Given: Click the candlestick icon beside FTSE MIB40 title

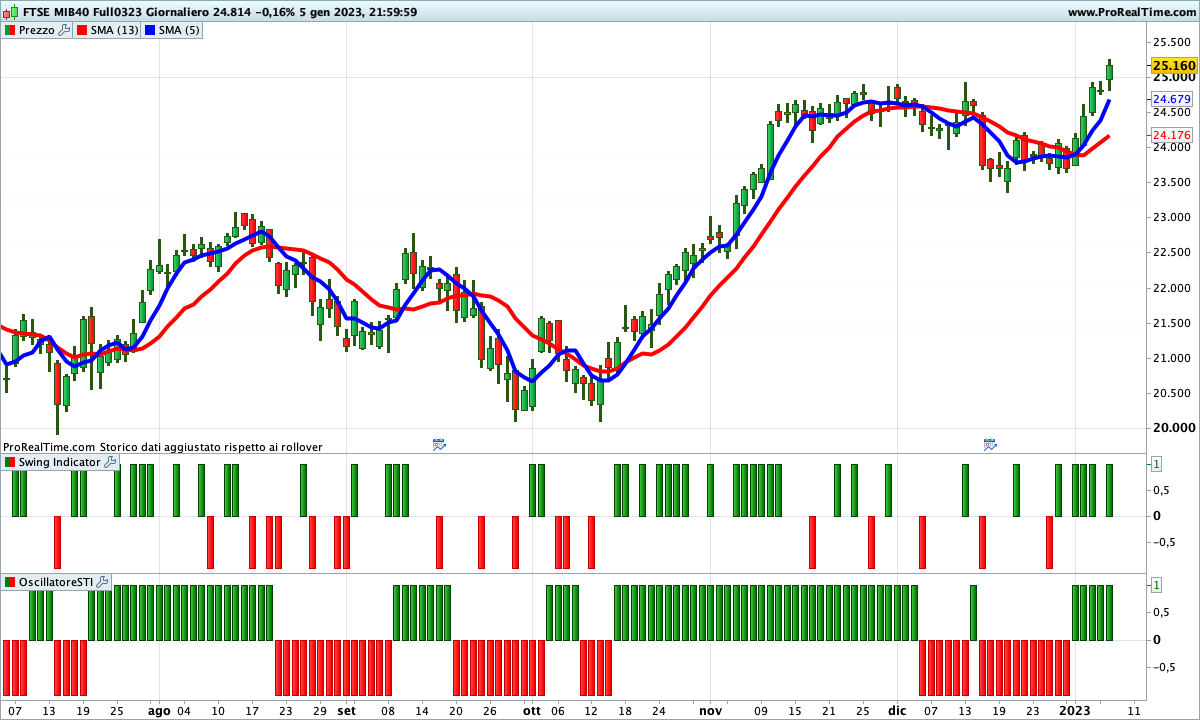Looking at the screenshot, I should tap(10, 12).
